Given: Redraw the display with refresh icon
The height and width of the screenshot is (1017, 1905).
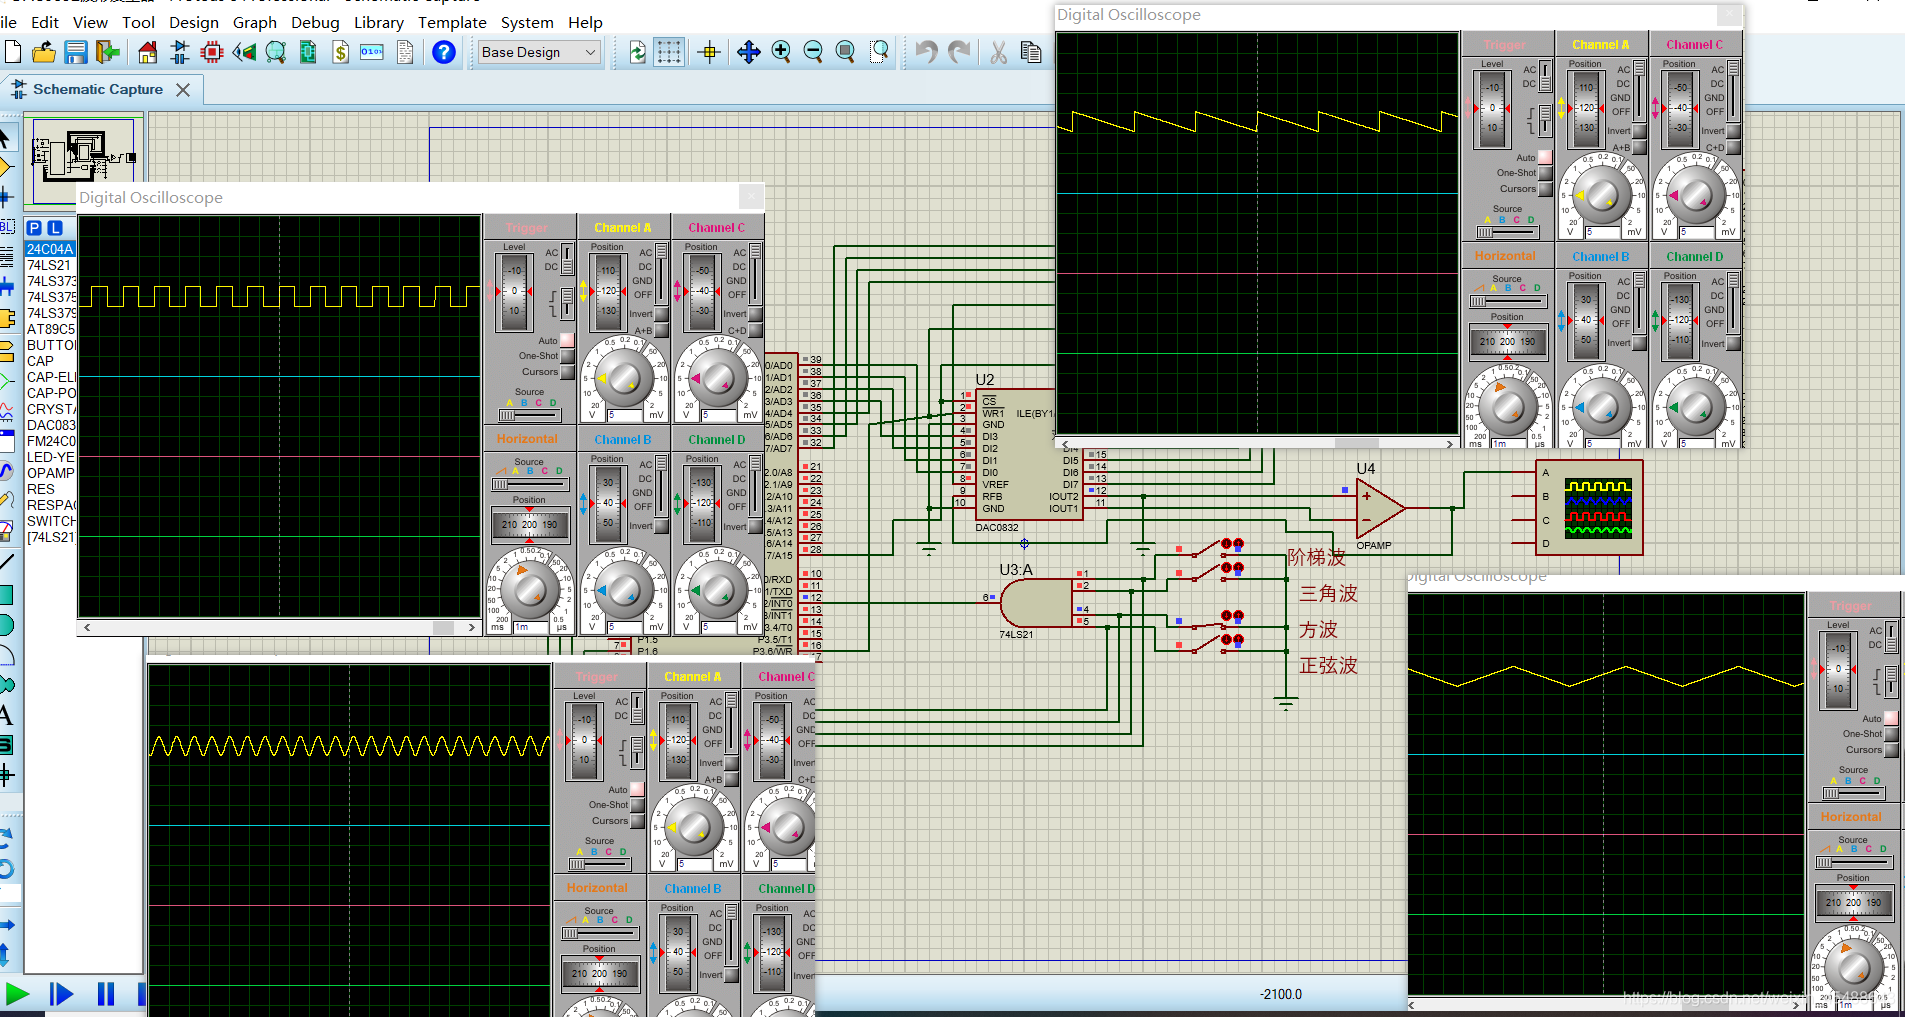Looking at the screenshot, I should (x=637, y=52).
